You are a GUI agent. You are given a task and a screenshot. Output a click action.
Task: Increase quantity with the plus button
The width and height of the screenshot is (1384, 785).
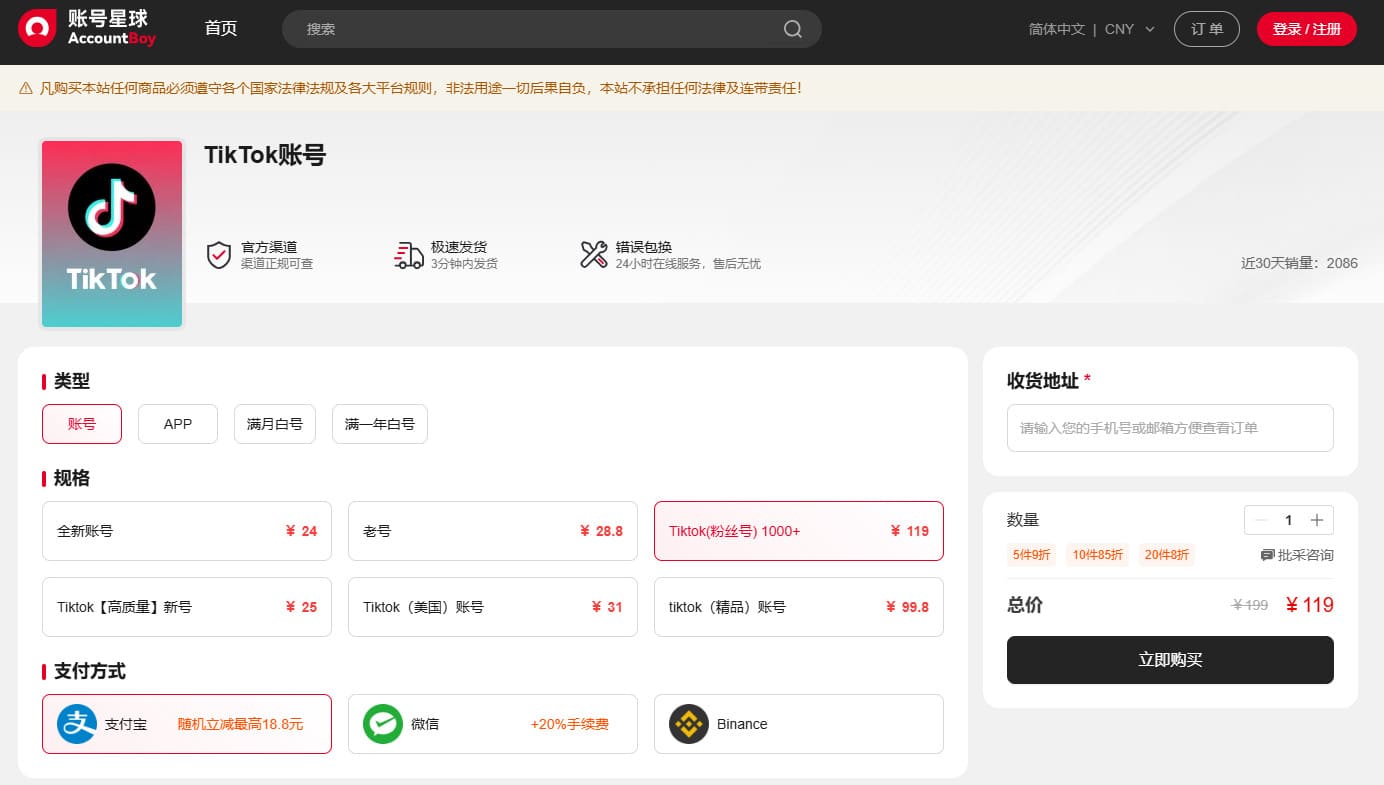1317,520
